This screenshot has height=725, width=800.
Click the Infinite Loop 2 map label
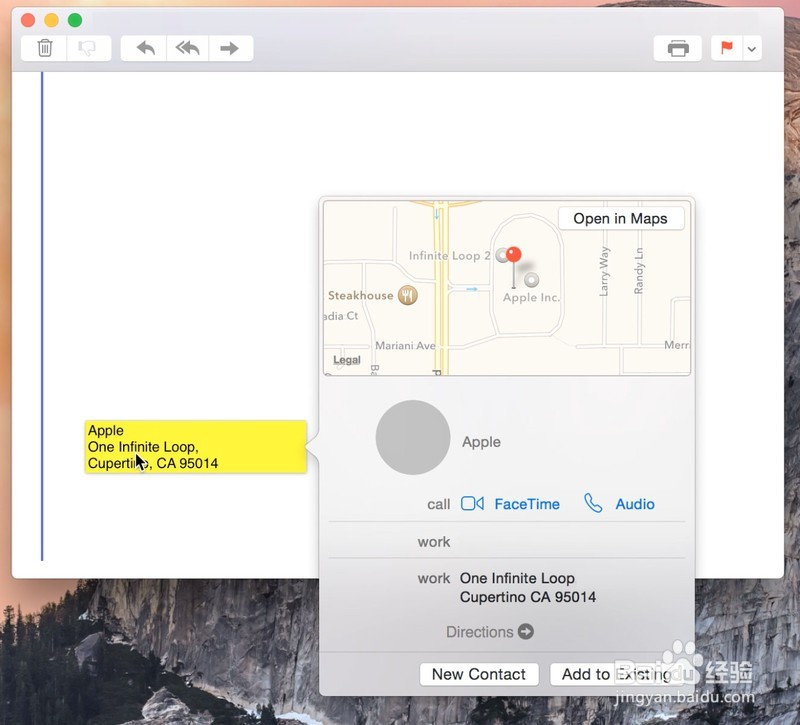tap(449, 256)
